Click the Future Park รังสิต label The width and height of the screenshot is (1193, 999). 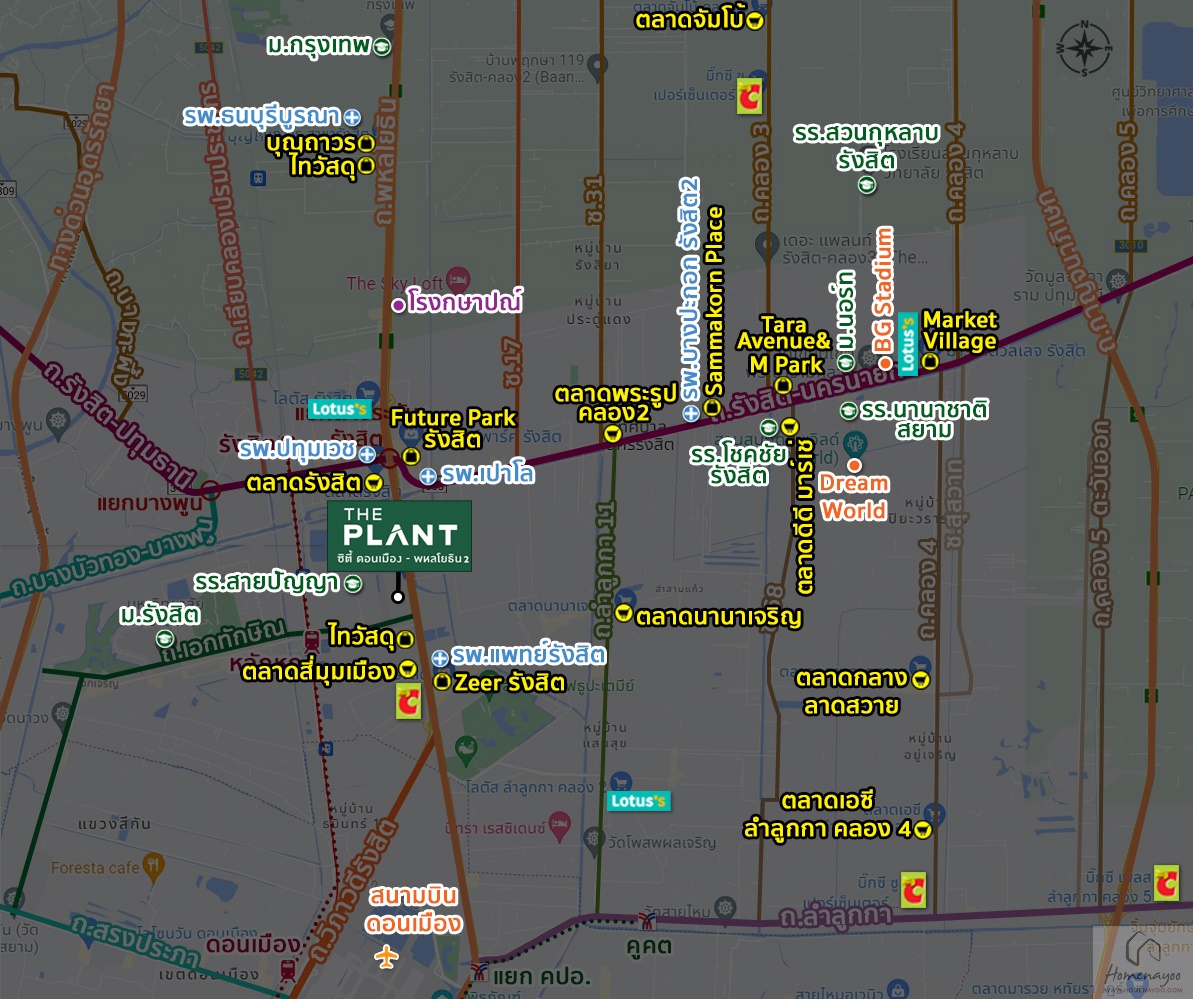pos(453,428)
